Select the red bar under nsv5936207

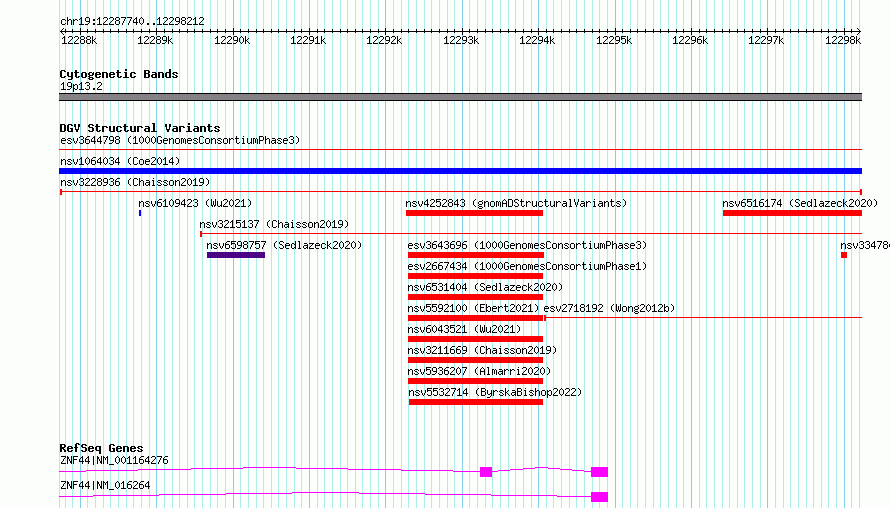(476, 381)
